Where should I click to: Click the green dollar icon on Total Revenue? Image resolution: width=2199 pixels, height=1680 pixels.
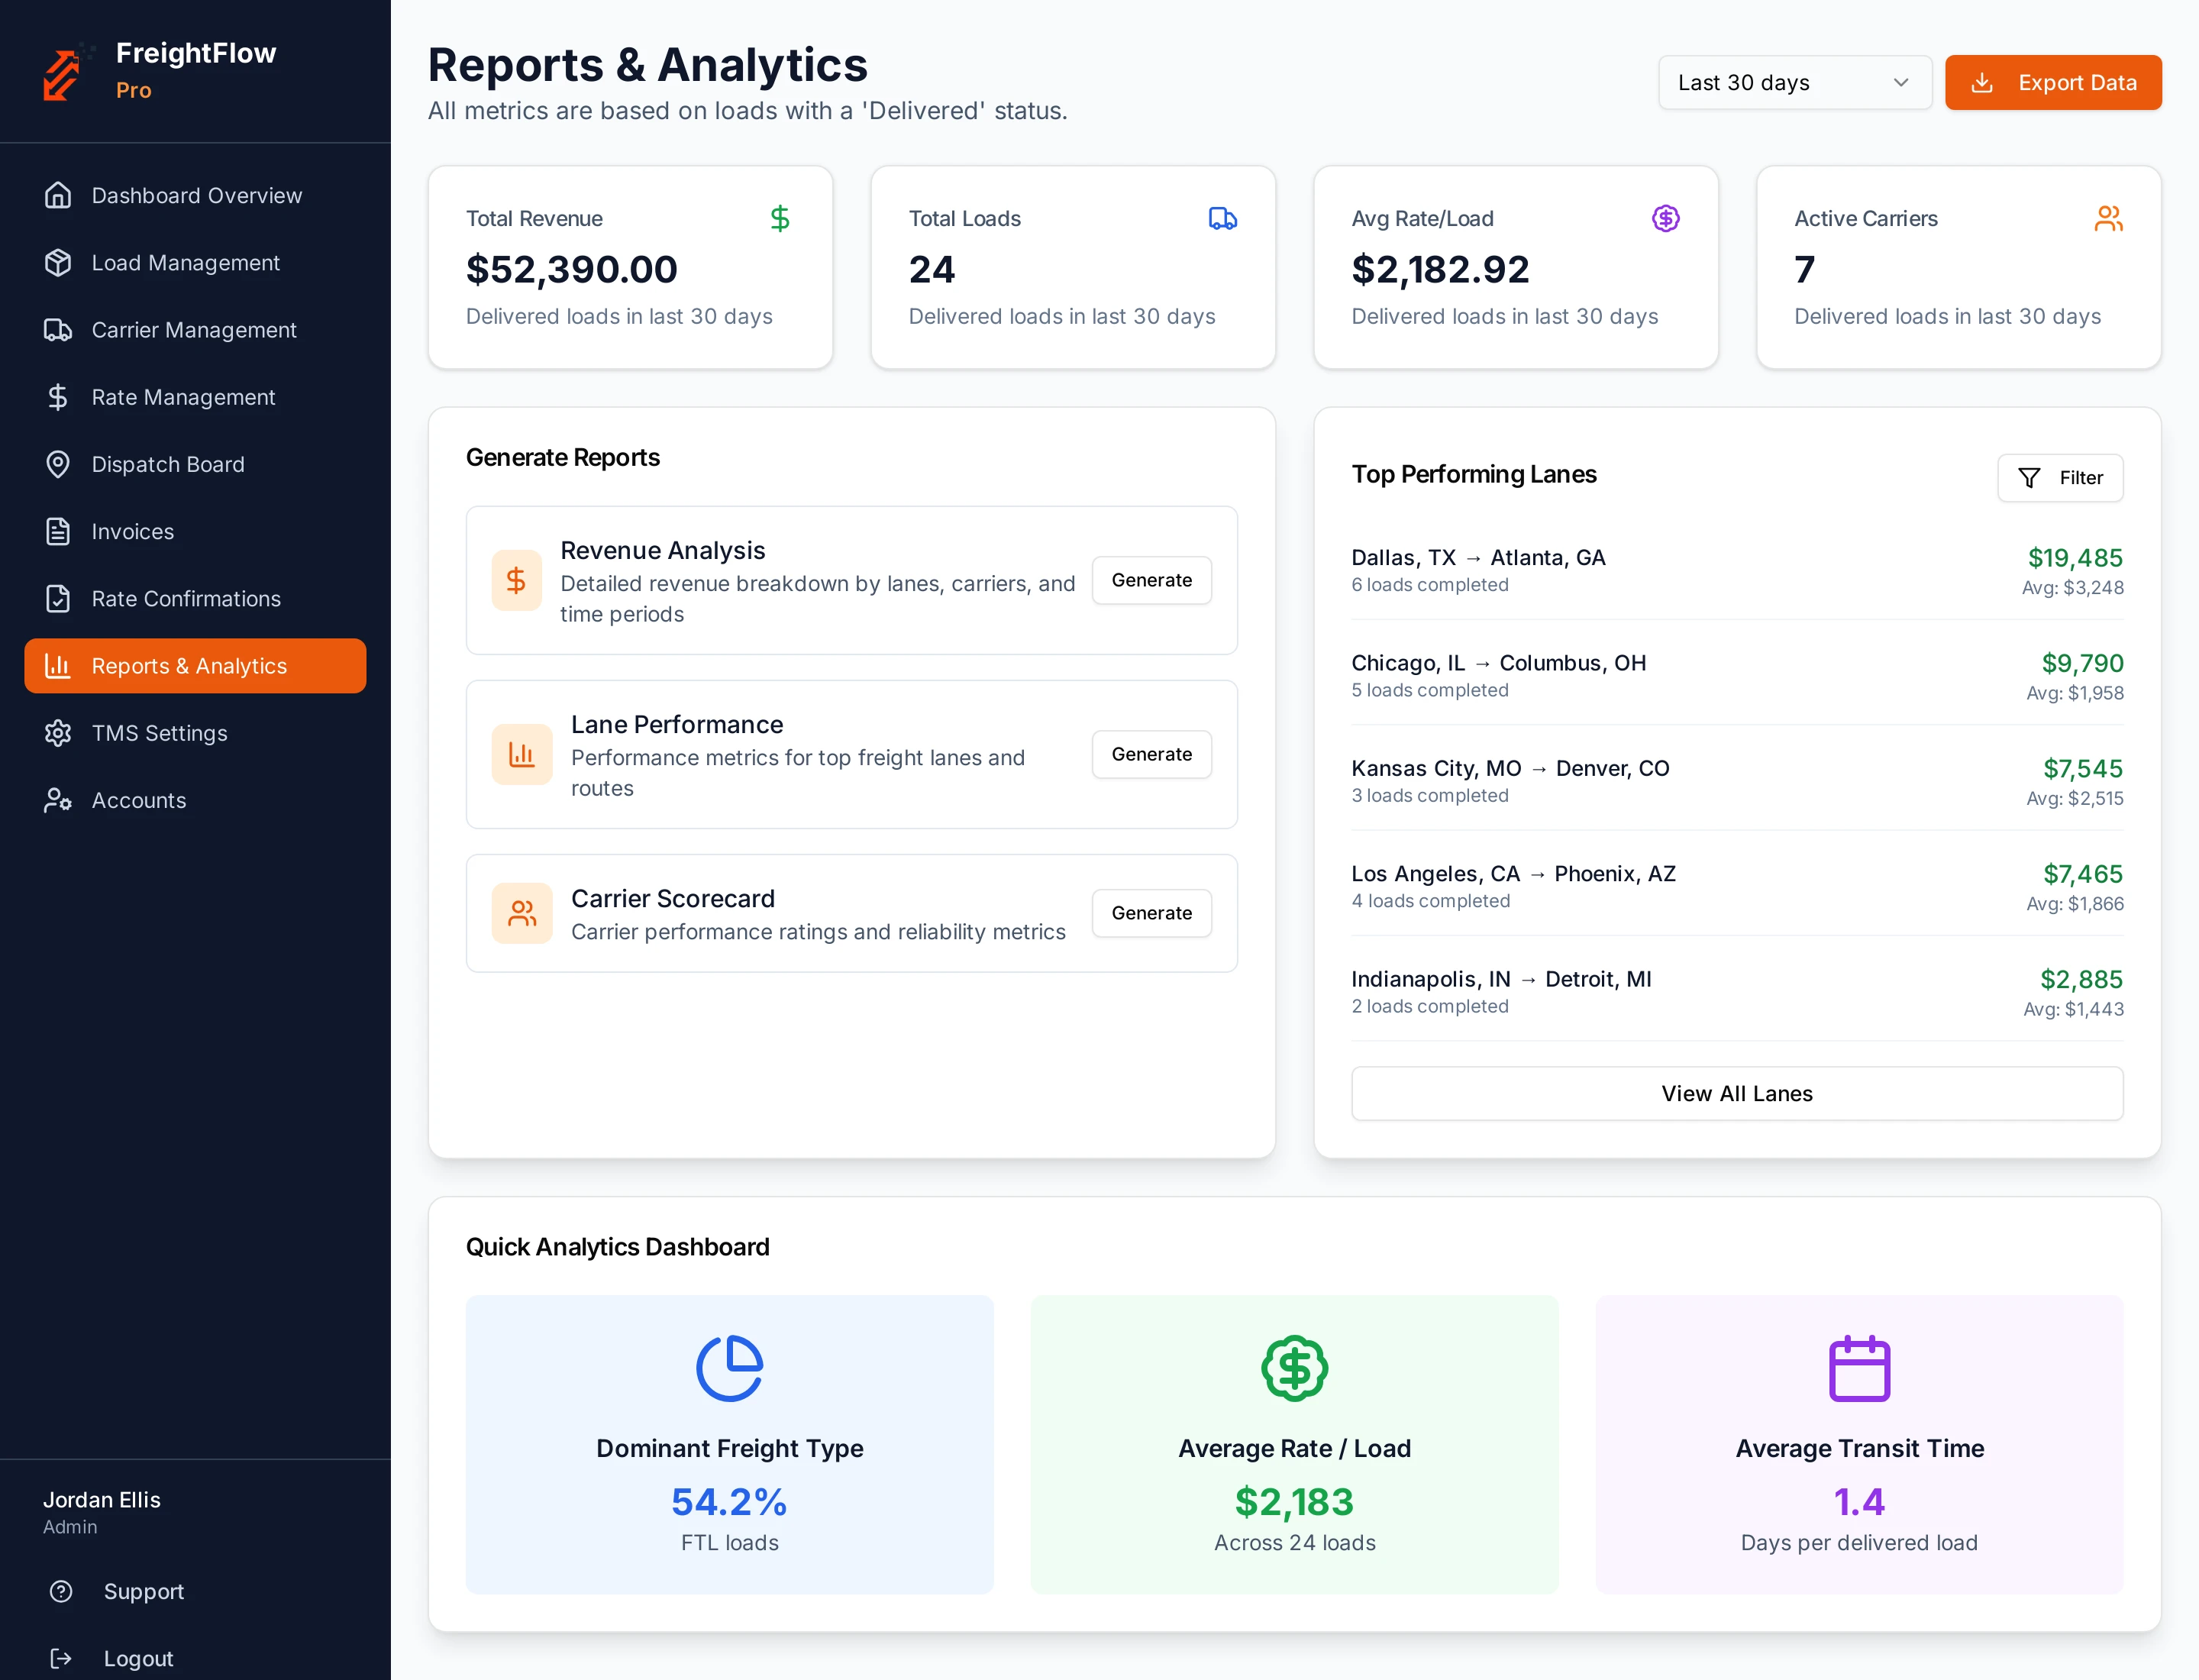tap(780, 218)
